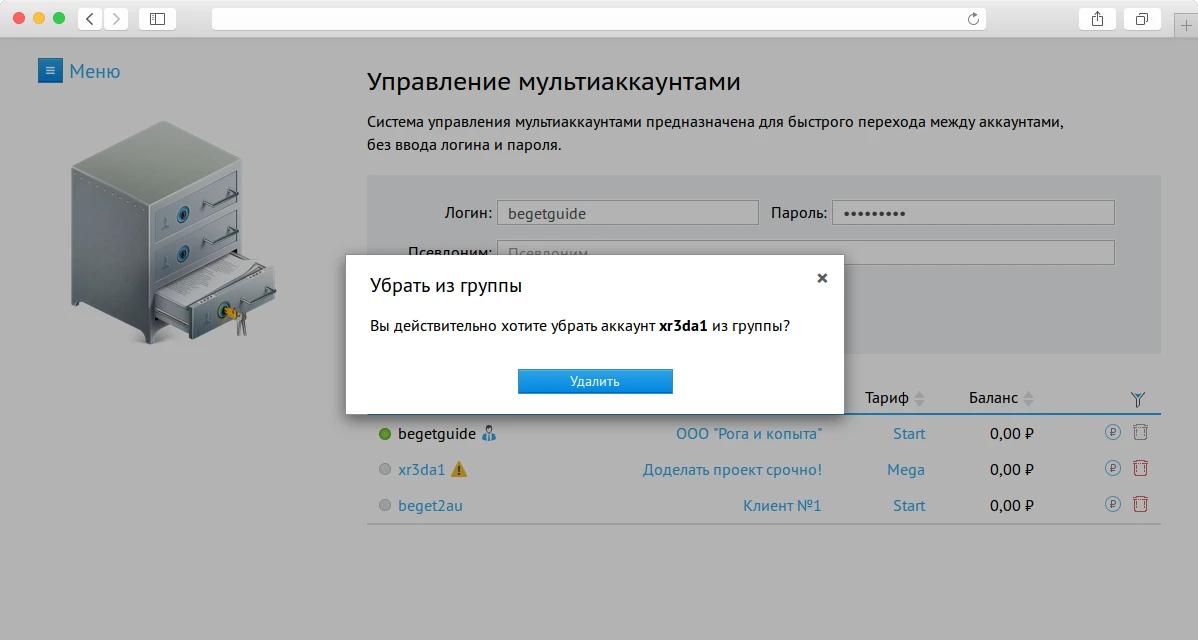Click the ruble payment icon for begetguide
The width and height of the screenshot is (1198, 640).
point(1113,434)
